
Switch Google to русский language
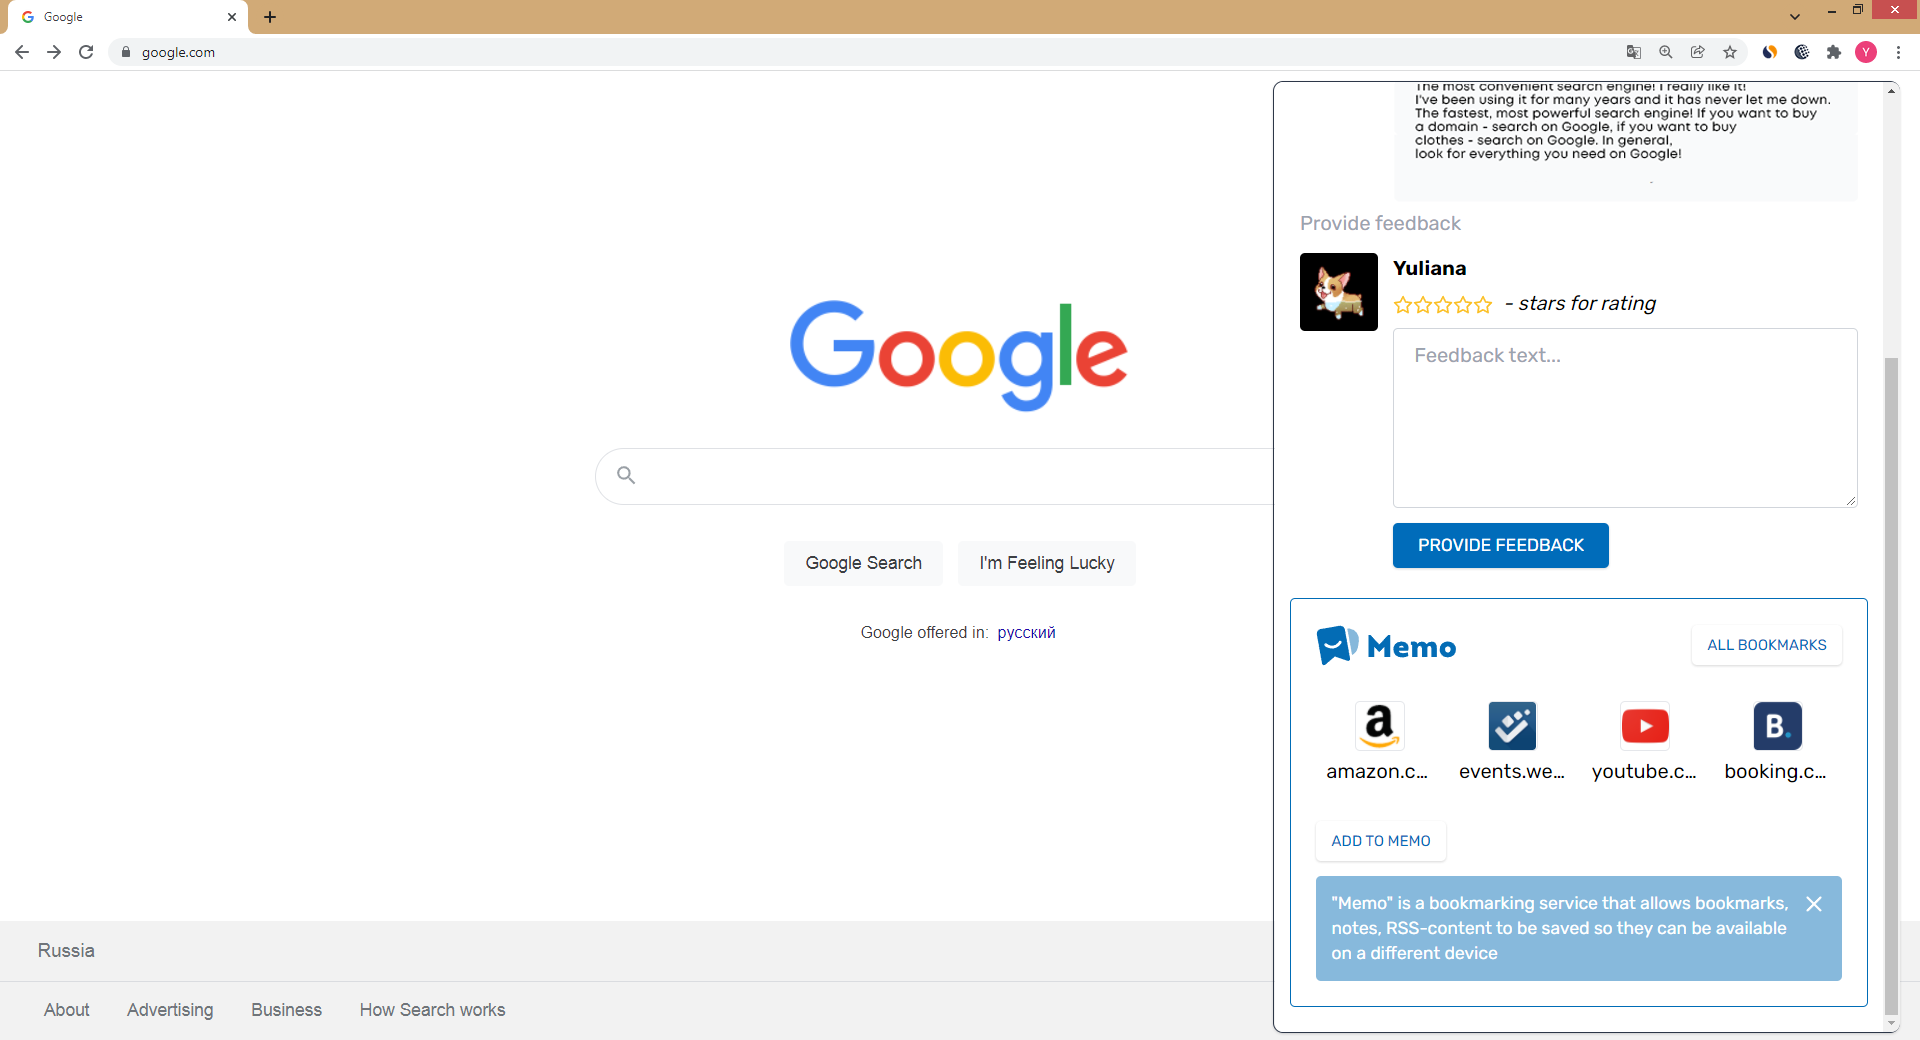[1026, 632]
